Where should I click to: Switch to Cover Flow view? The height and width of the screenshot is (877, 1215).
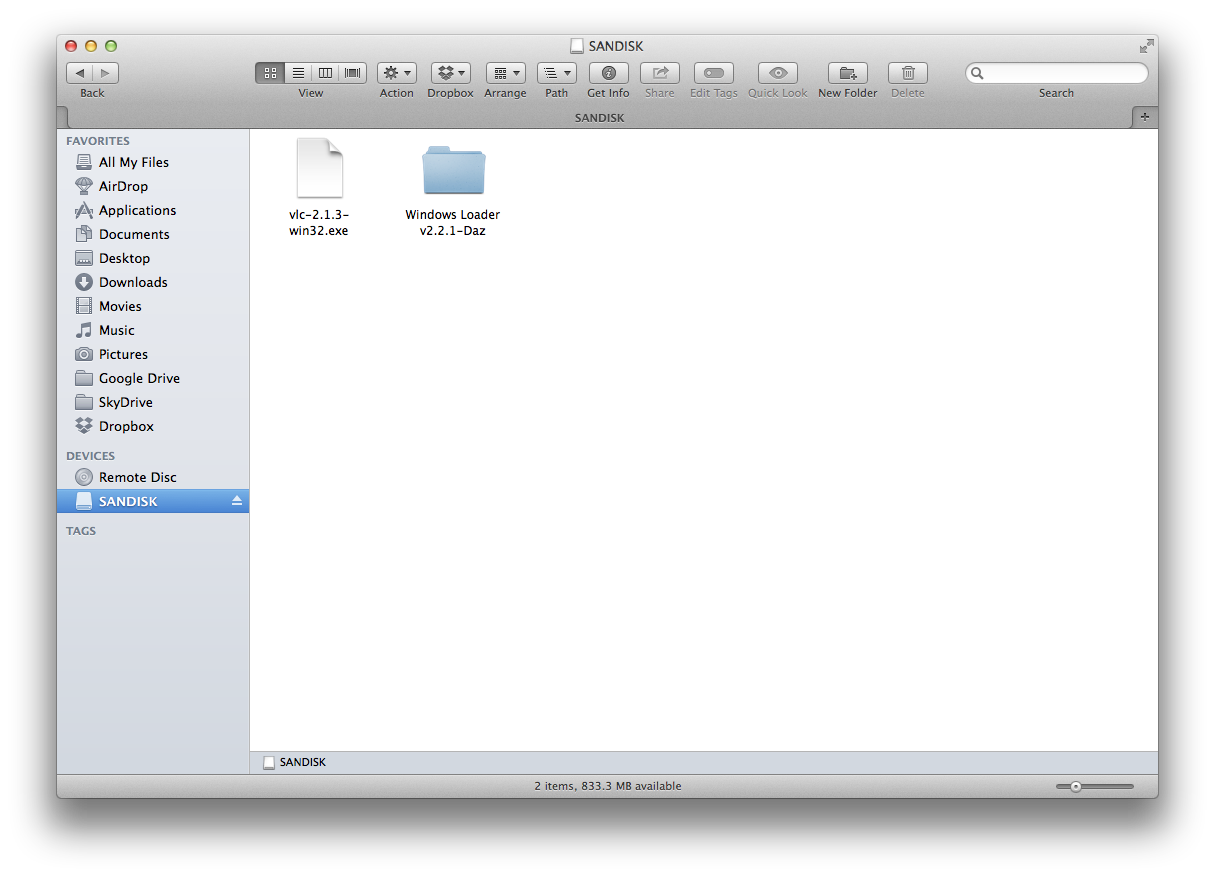tap(353, 73)
